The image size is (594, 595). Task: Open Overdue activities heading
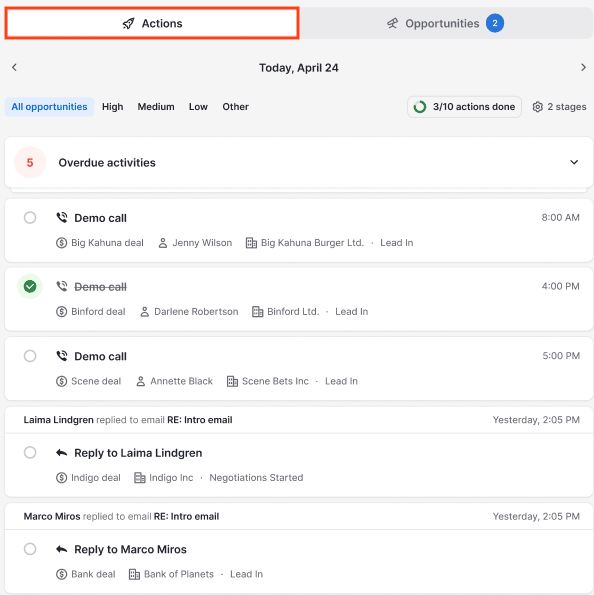click(107, 162)
